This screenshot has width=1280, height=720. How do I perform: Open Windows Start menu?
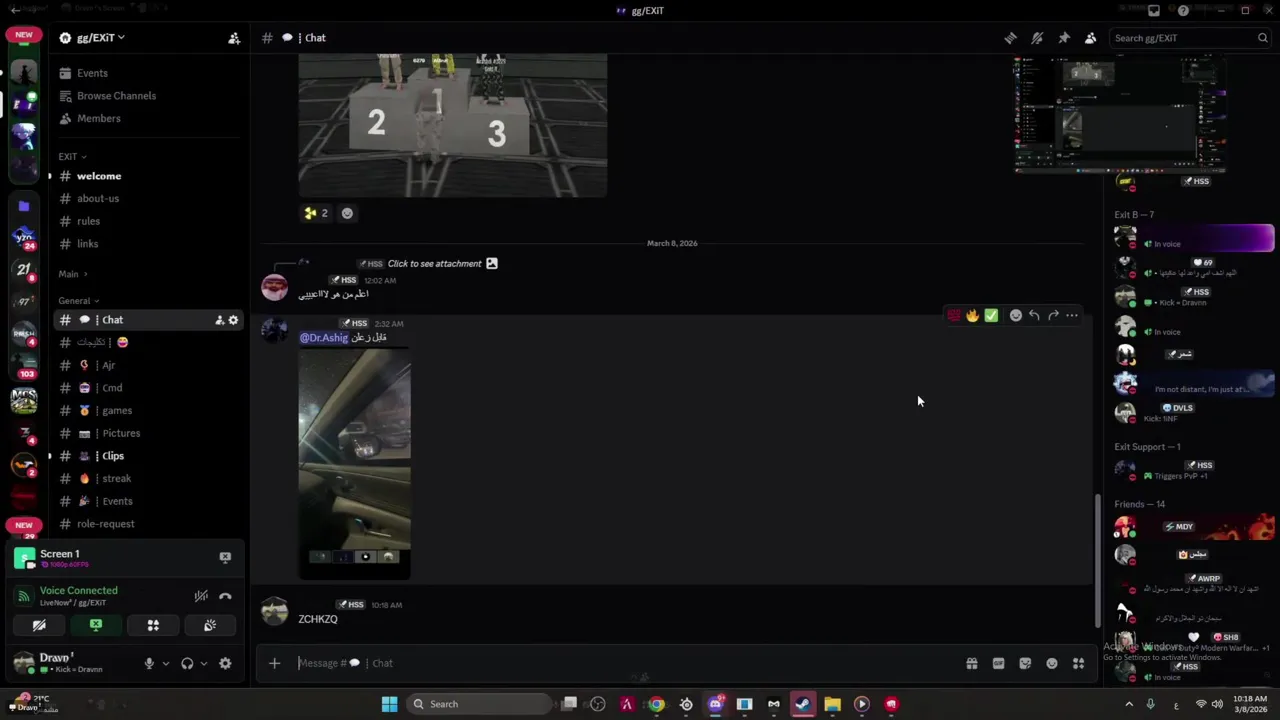[x=389, y=704]
